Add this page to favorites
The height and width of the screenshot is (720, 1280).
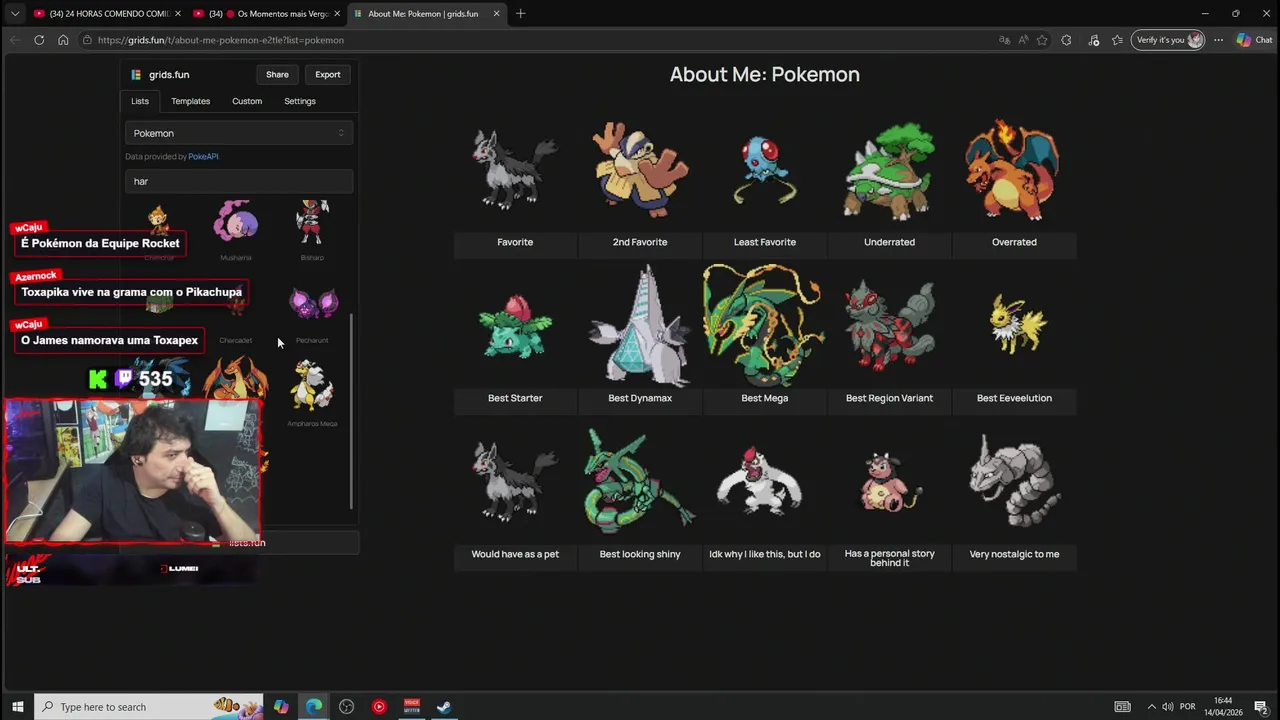click(1042, 40)
